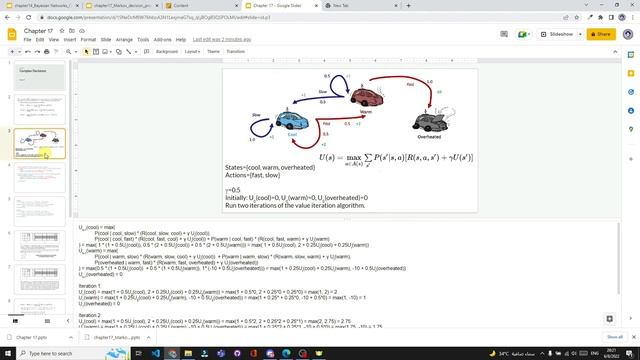
Task: Click Show all downloads
Action: 615,337
